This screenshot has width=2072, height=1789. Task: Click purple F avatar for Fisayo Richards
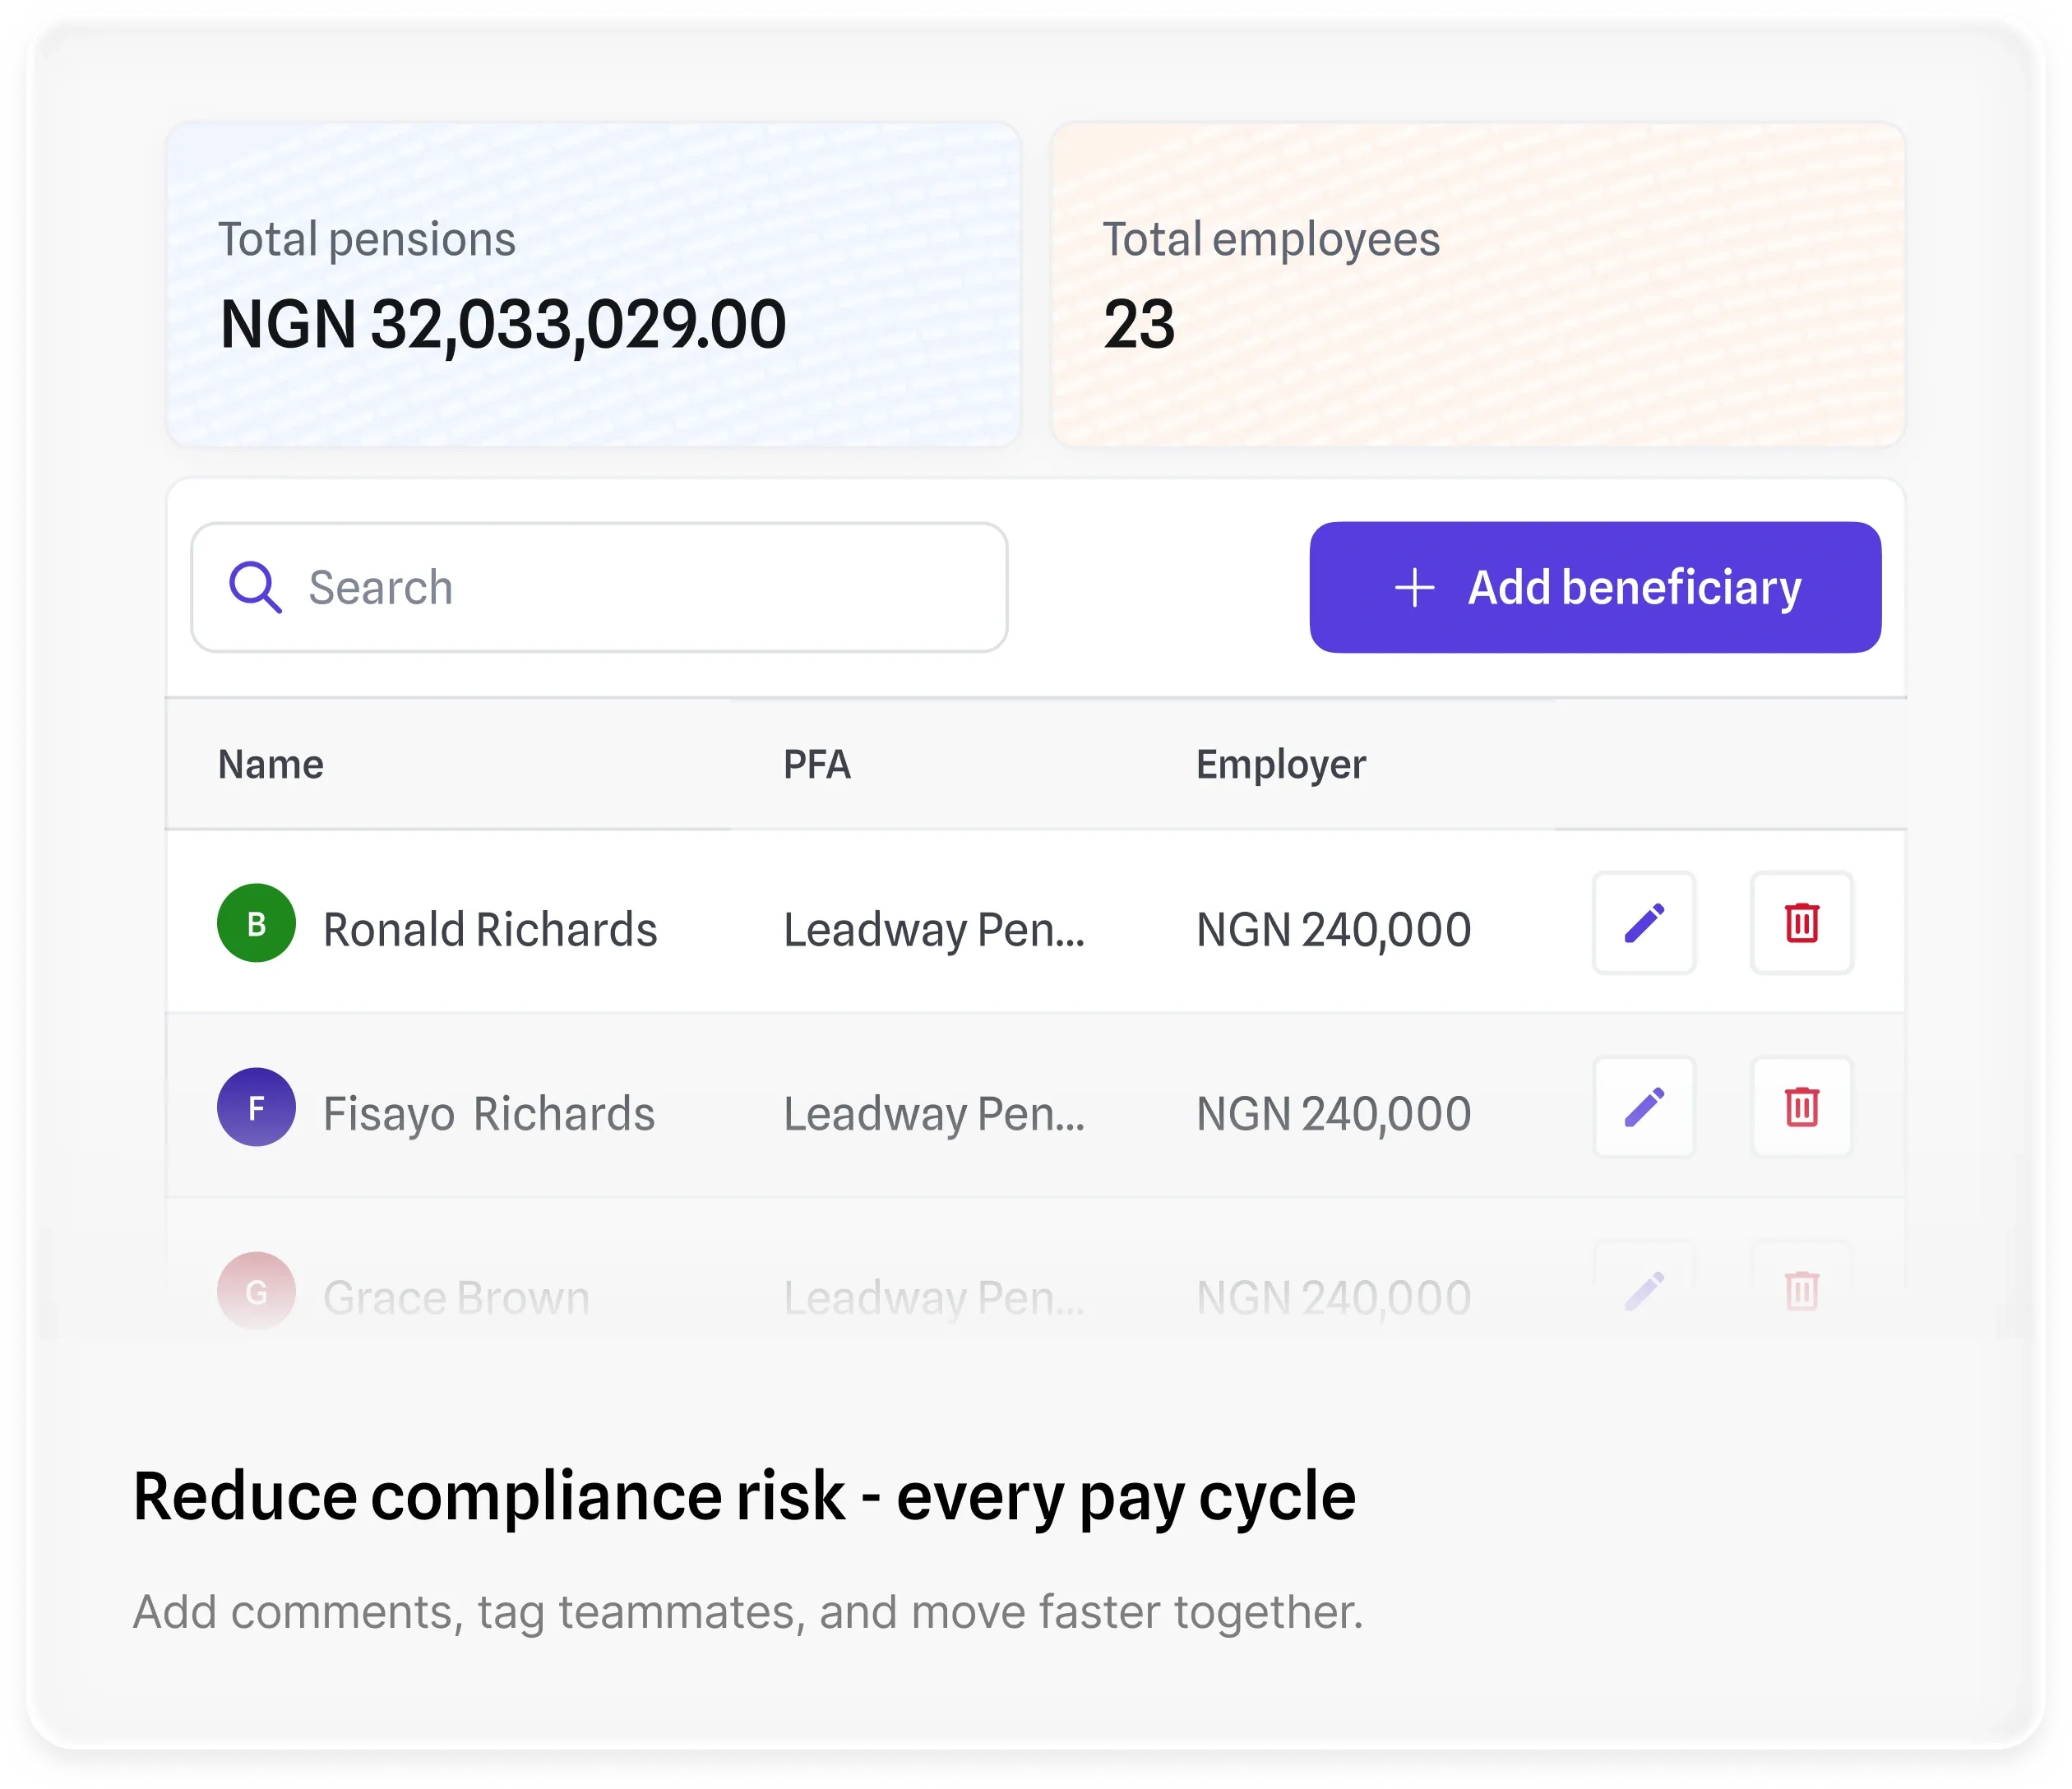click(256, 1107)
